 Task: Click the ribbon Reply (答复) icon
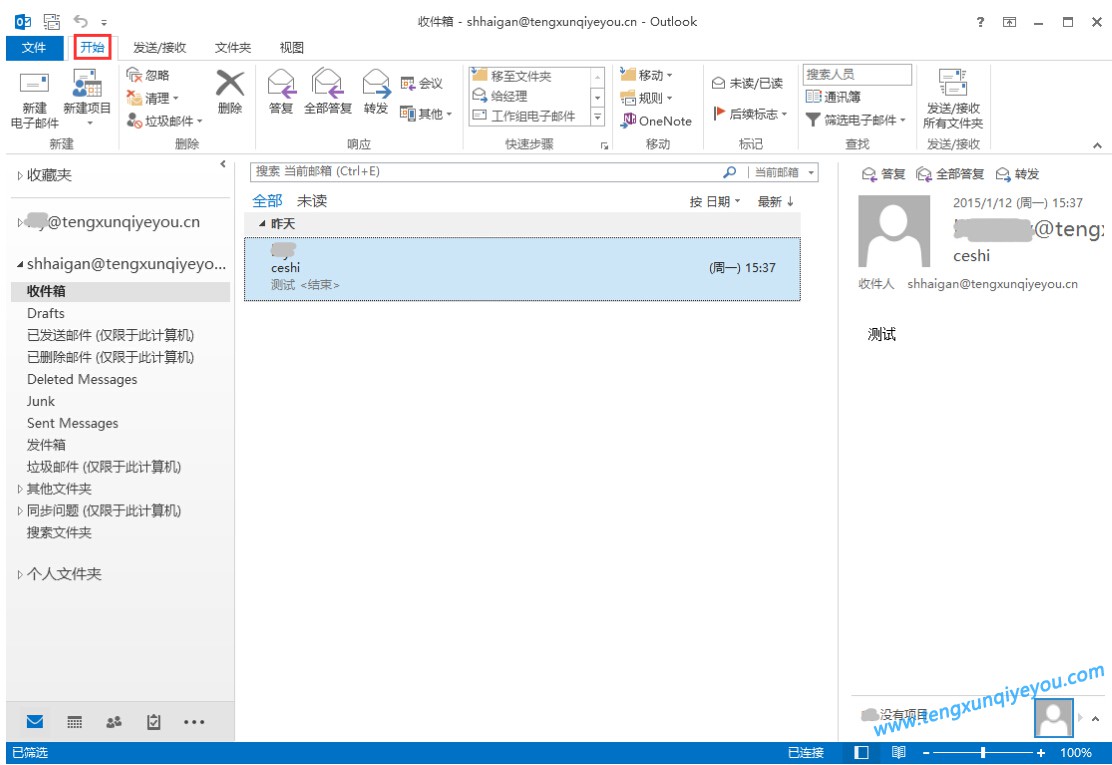click(281, 83)
